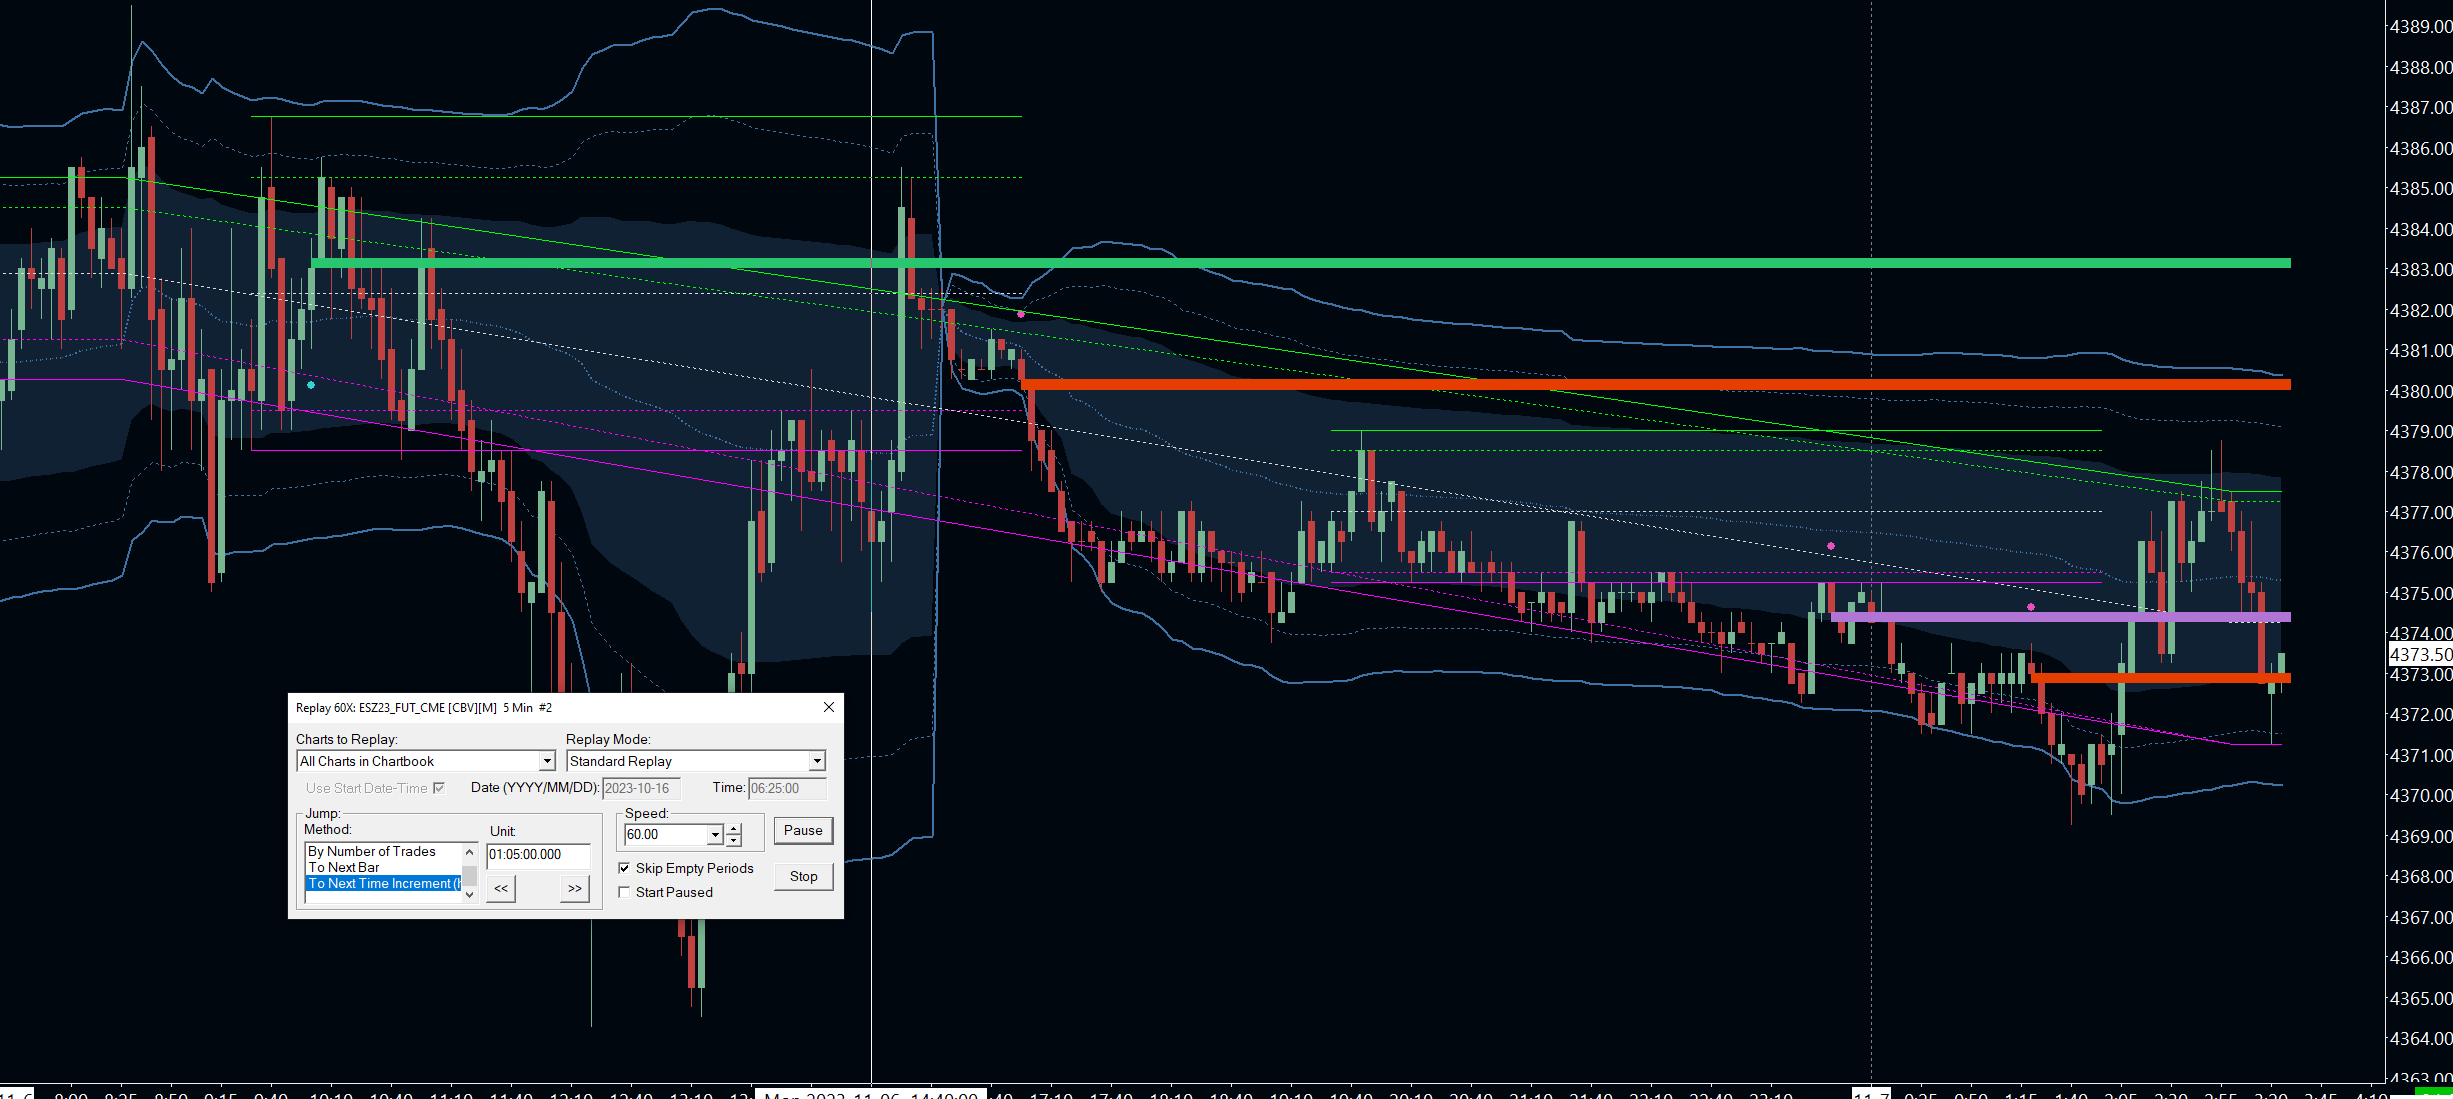Image resolution: width=2453 pixels, height=1099 pixels.
Task: Expand the Speed value dropdown
Action: pyautogui.click(x=715, y=835)
